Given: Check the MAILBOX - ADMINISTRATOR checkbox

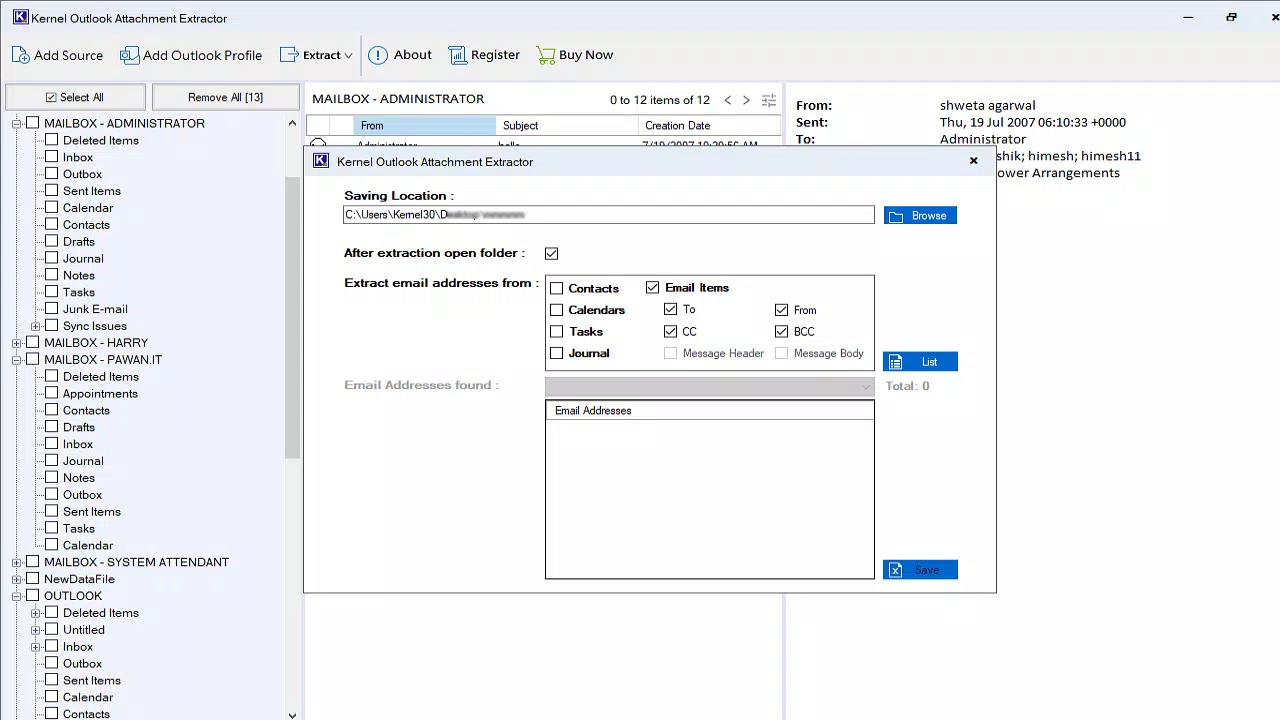Looking at the screenshot, I should pyautogui.click(x=33, y=124).
